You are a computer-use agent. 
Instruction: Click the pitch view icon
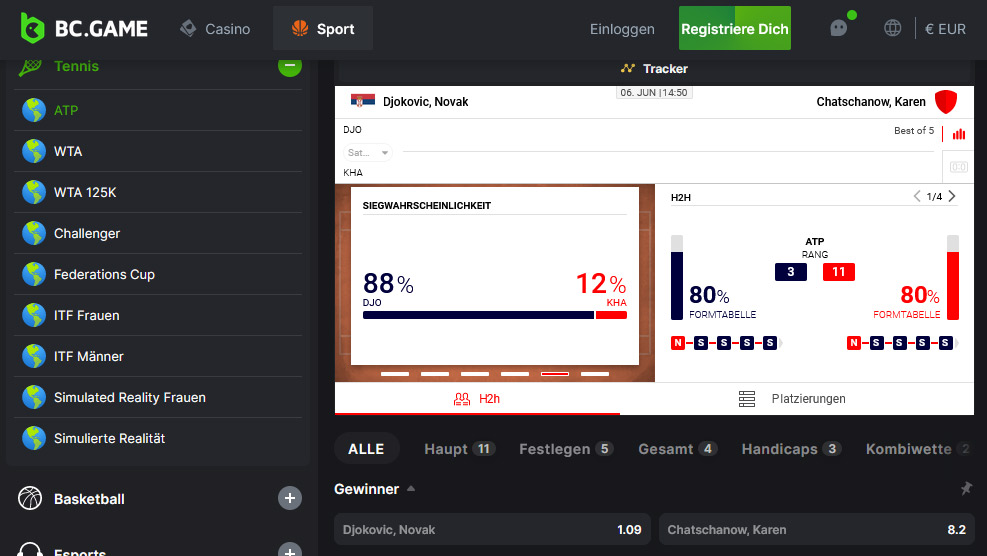[959, 167]
